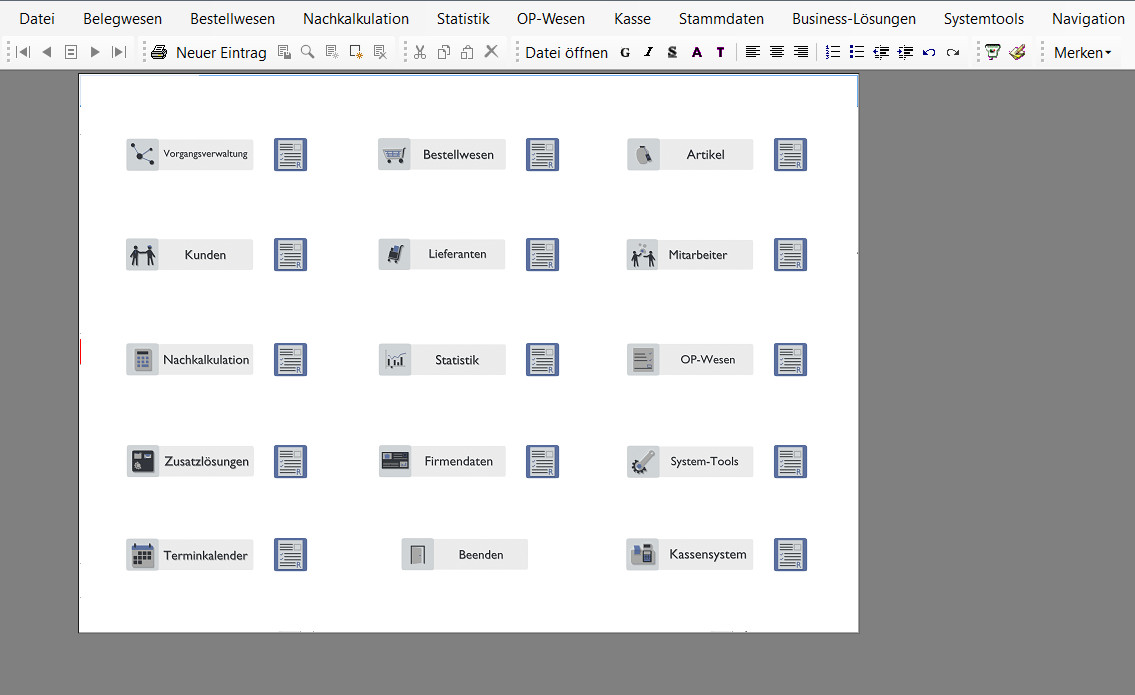The width and height of the screenshot is (1135, 695).
Task: Expand the Merken dropdown
Action: click(x=1082, y=52)
